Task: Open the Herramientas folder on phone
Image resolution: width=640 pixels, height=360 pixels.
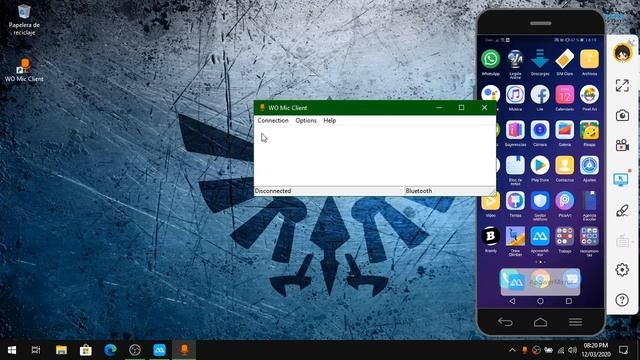Action: [589, 236]
